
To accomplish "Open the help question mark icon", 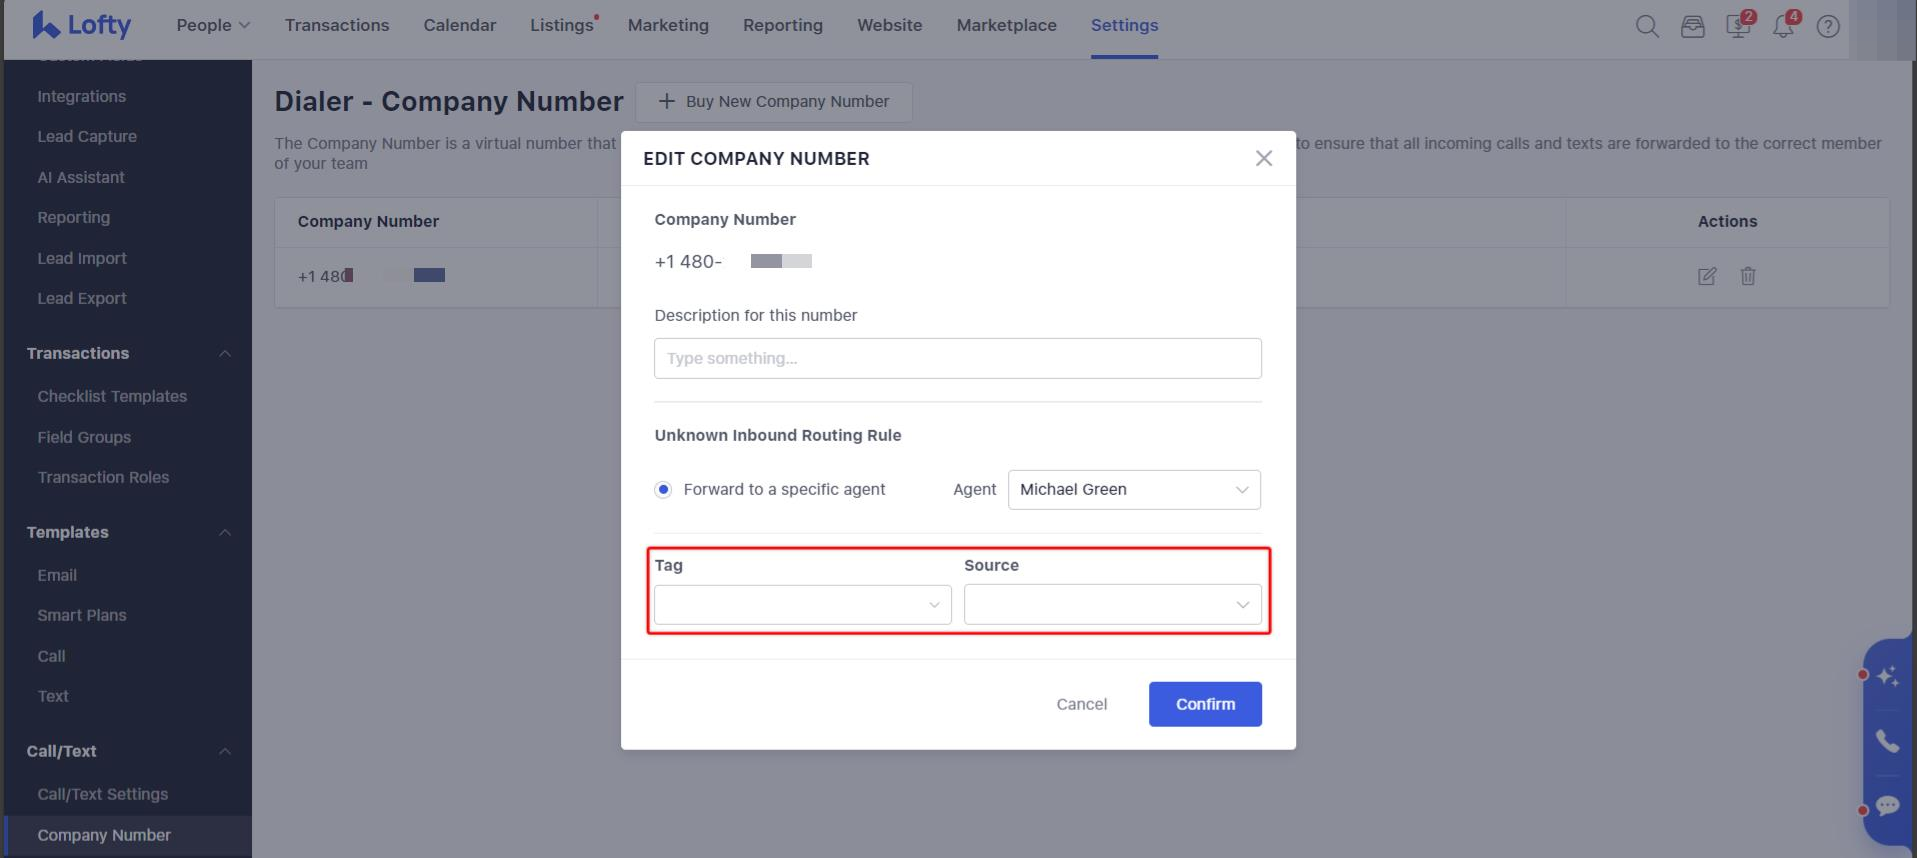I will (1828, 27).
